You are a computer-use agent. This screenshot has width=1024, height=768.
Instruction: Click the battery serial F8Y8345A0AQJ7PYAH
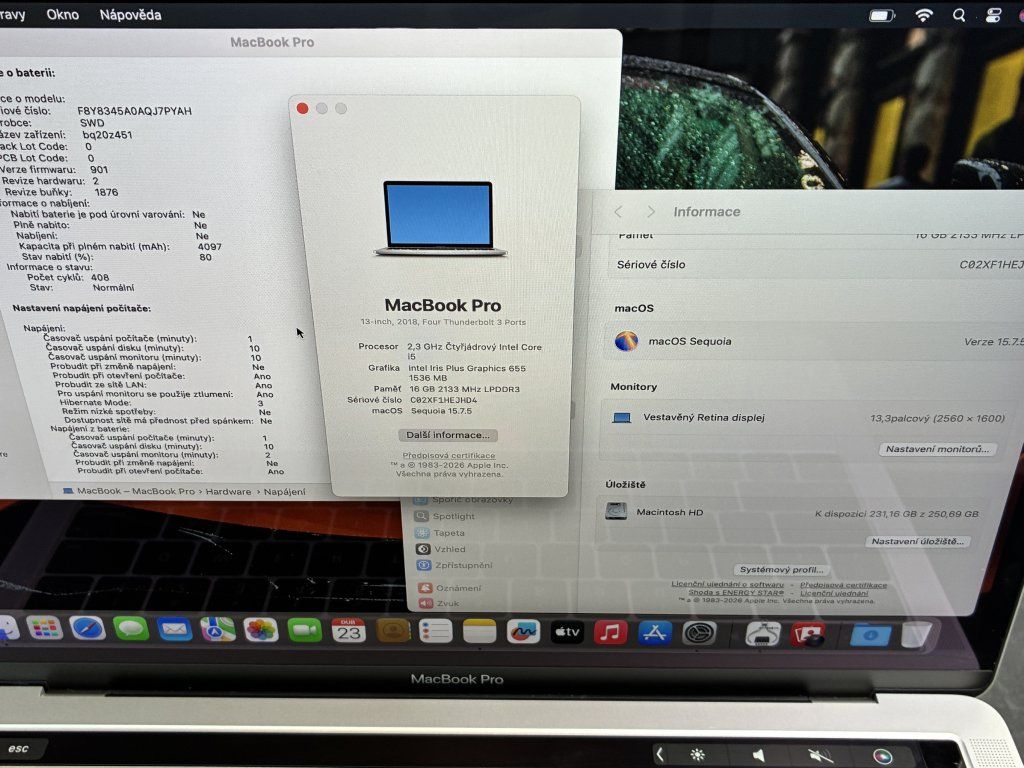click(x=135, y=111)
